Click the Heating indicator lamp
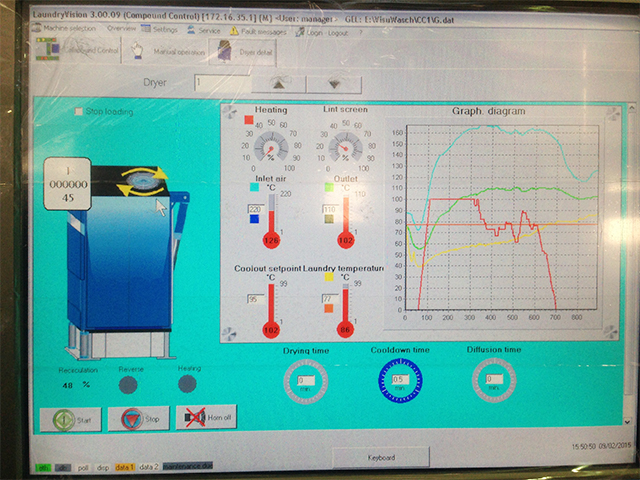 (188, 384)
